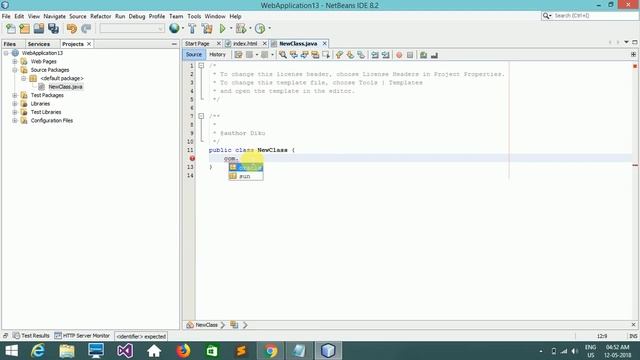Toggle Rectangular Selection in editor toolbar

point(326,55)
